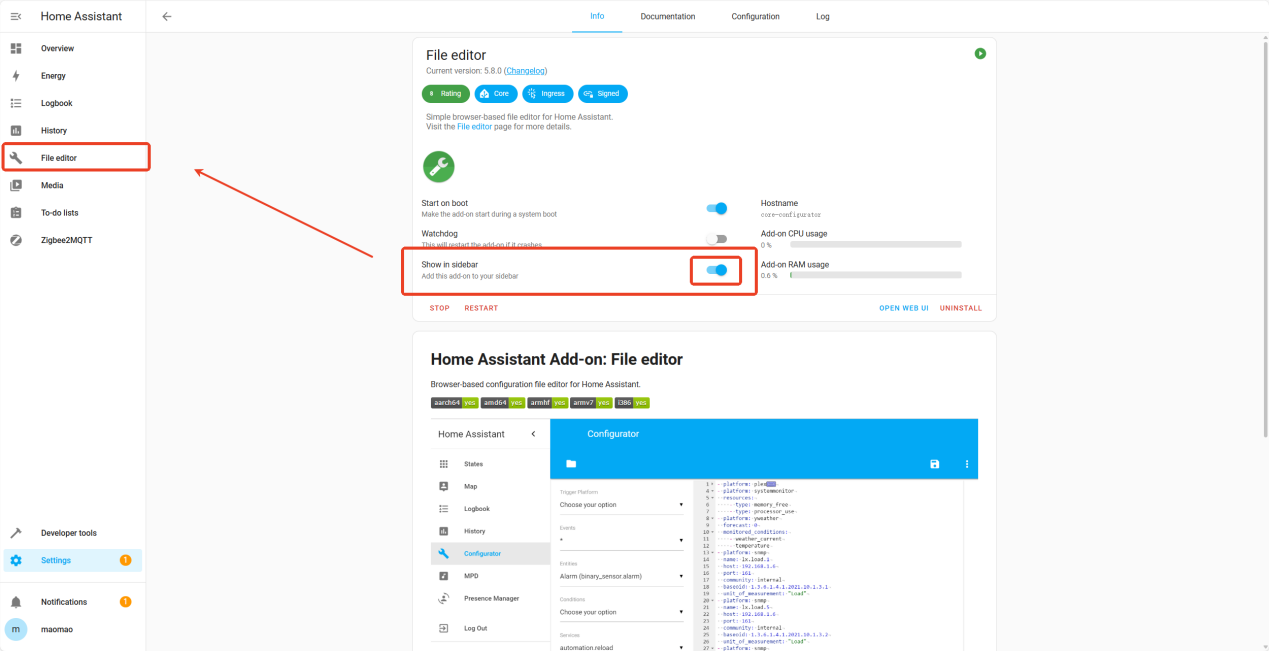Screen dimensions: 1269x651
Task: Click the amd64 yes badge
Action: coord(502,403)
